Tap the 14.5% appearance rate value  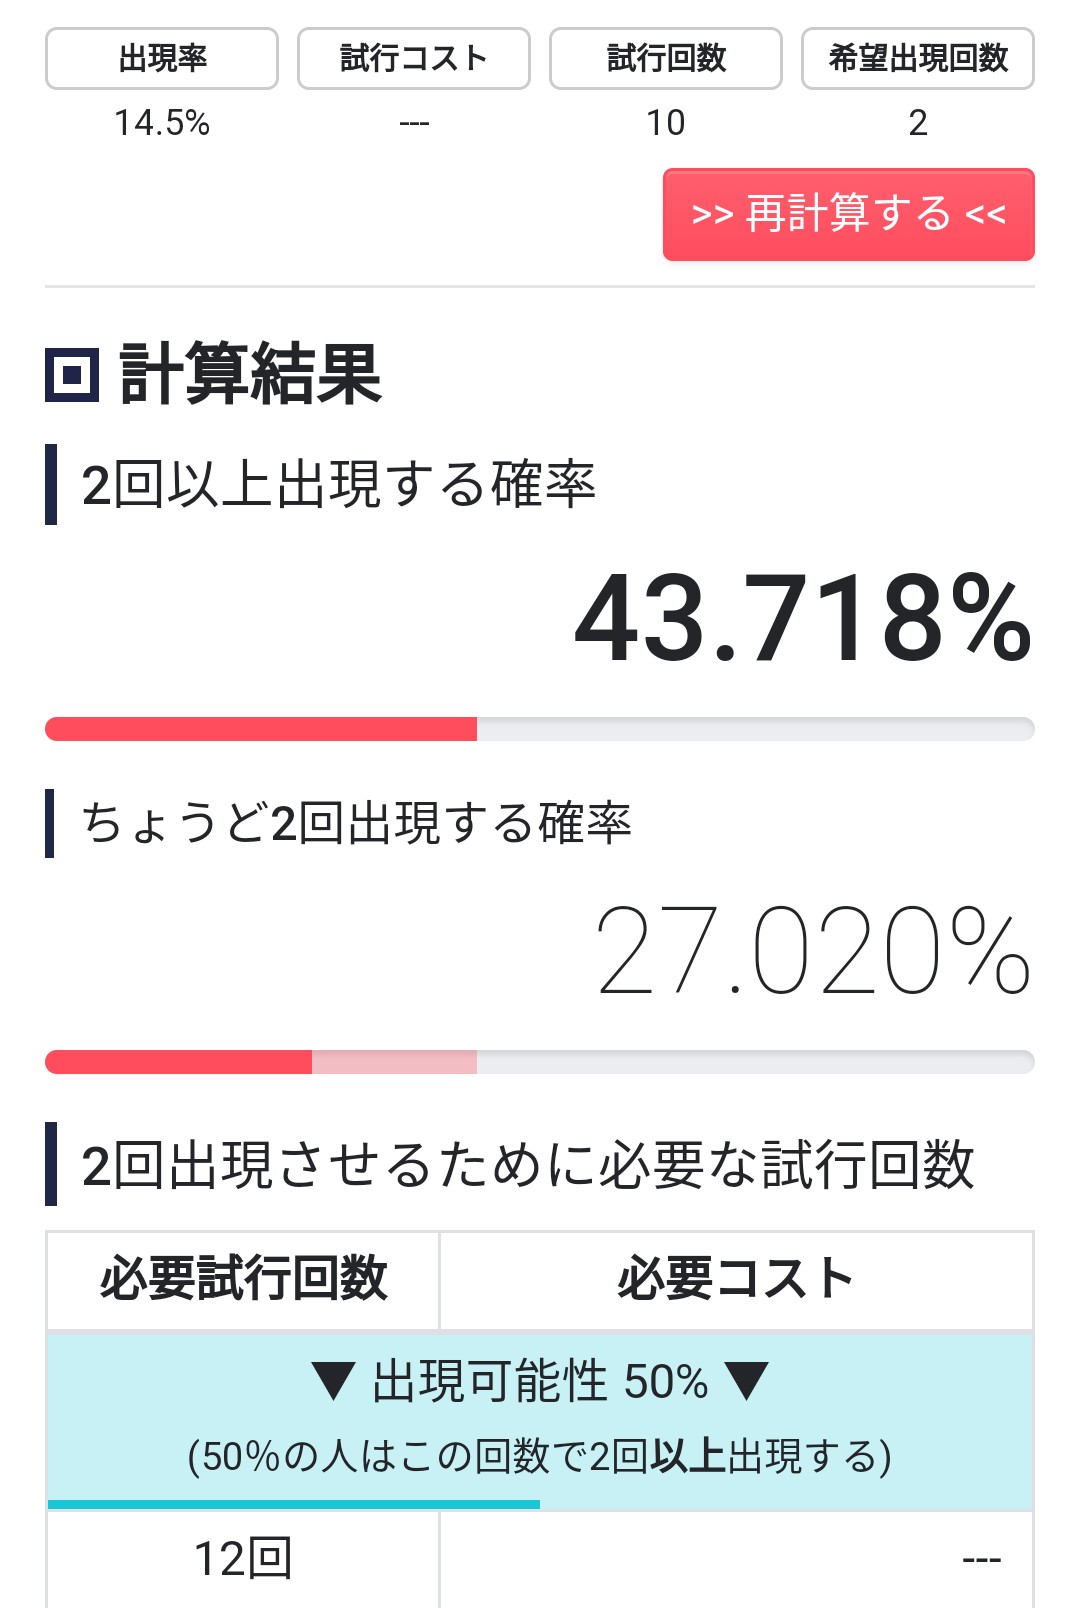point(162,123)
